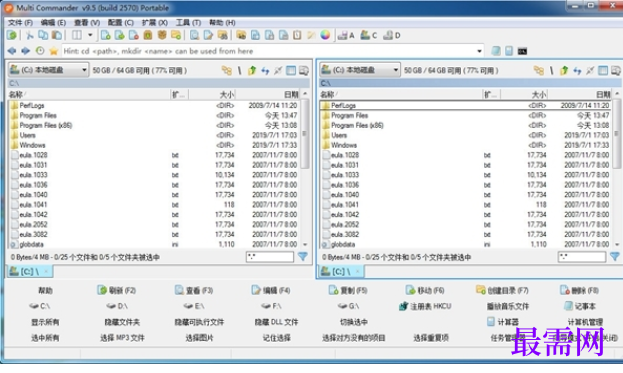Click 创建目录 (F7) button
623x373 pixels.
pos(502,290)
